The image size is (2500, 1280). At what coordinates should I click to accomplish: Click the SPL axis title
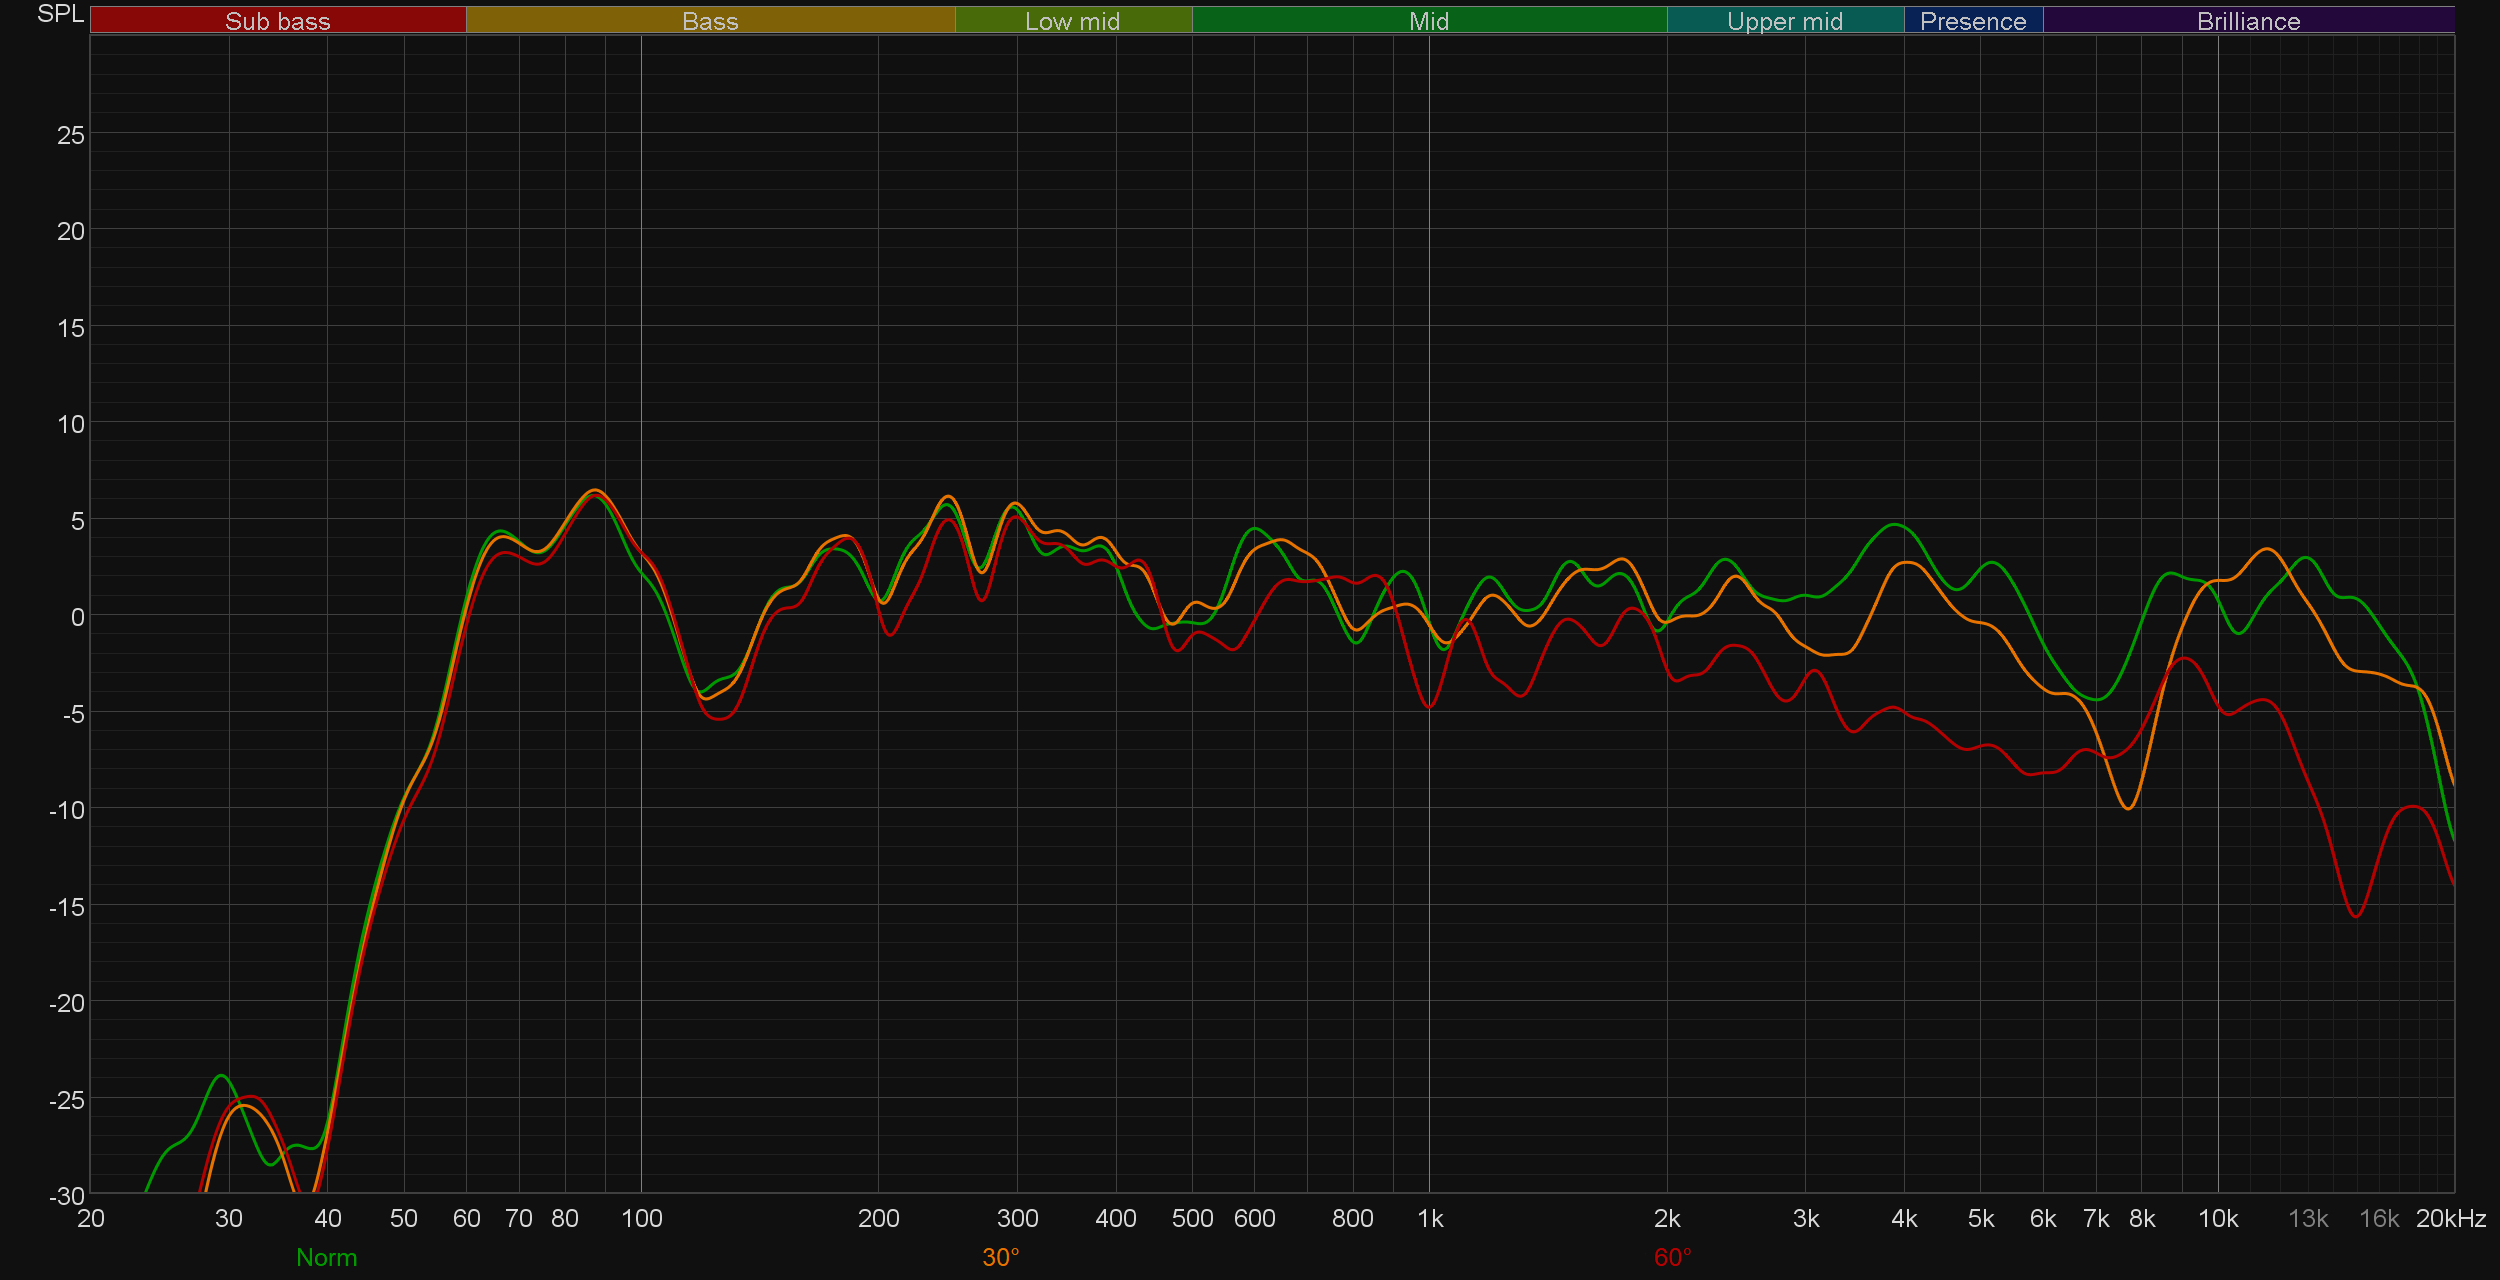coord(60,14)
